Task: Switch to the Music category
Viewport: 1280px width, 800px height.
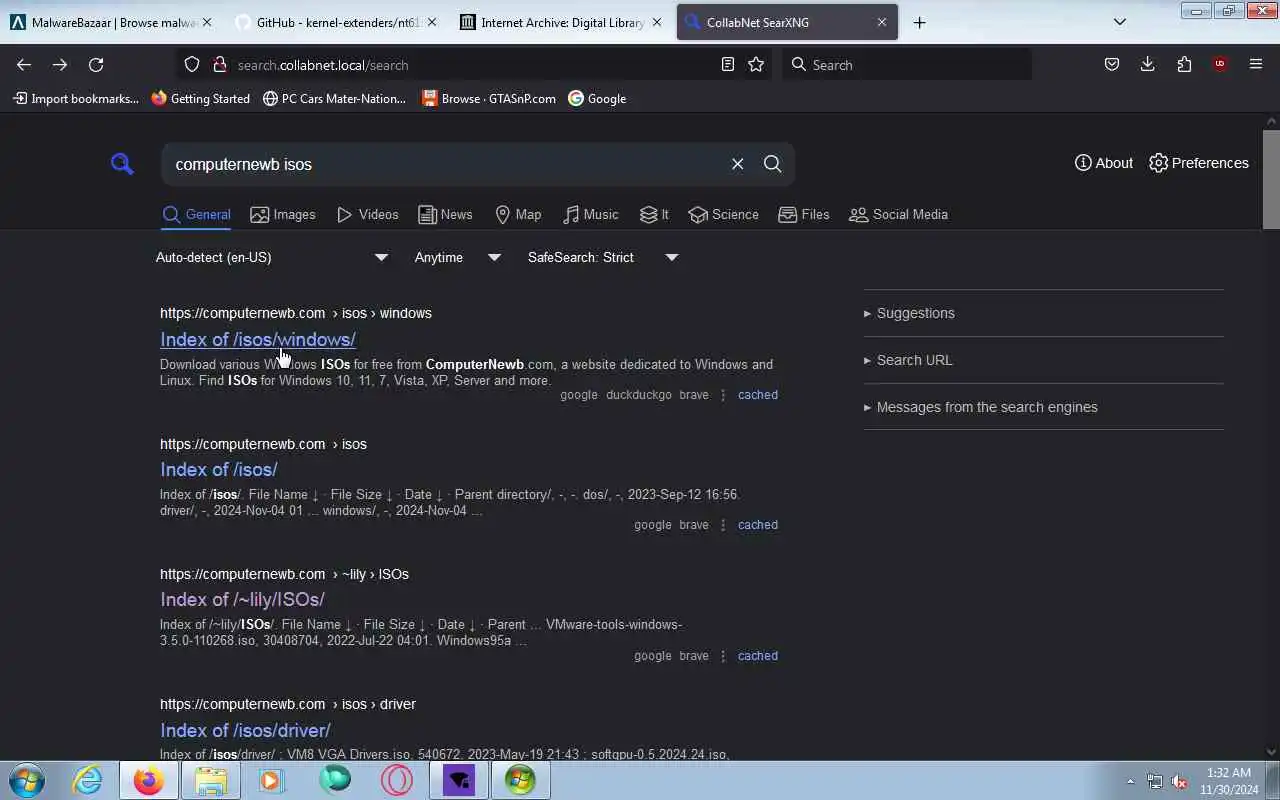Action: click(590, 214)
